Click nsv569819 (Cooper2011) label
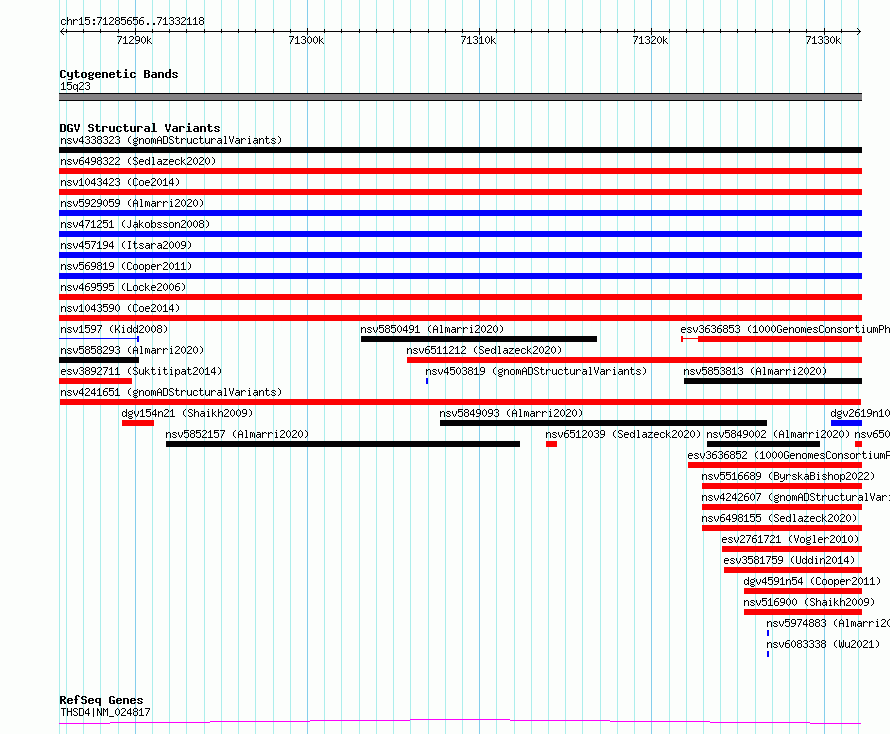The image size is (890, 734). [x=126, y=266]
